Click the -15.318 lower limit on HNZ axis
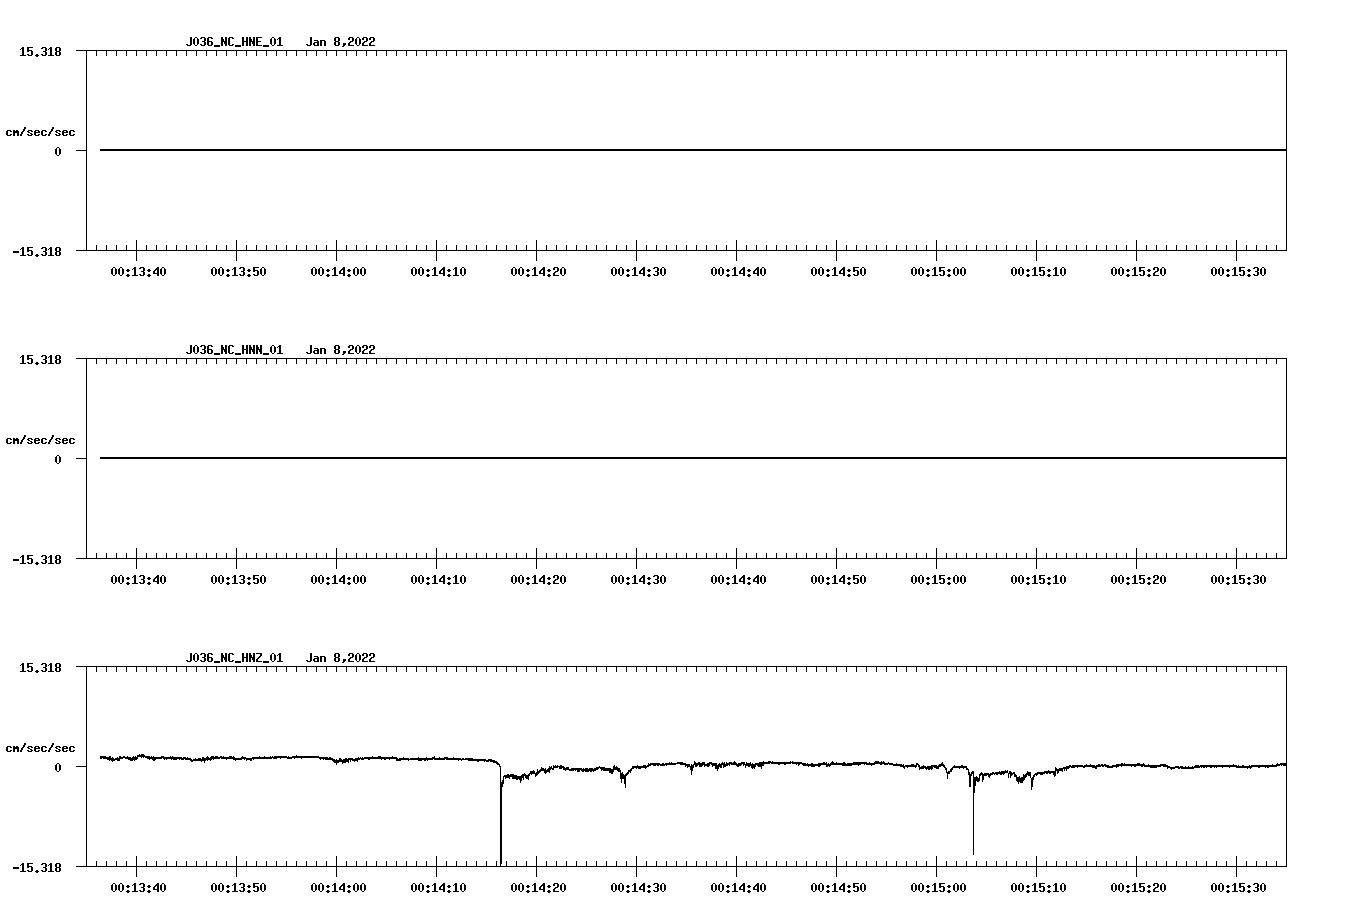Screen dimensions: 1358x924 [37, 867]
